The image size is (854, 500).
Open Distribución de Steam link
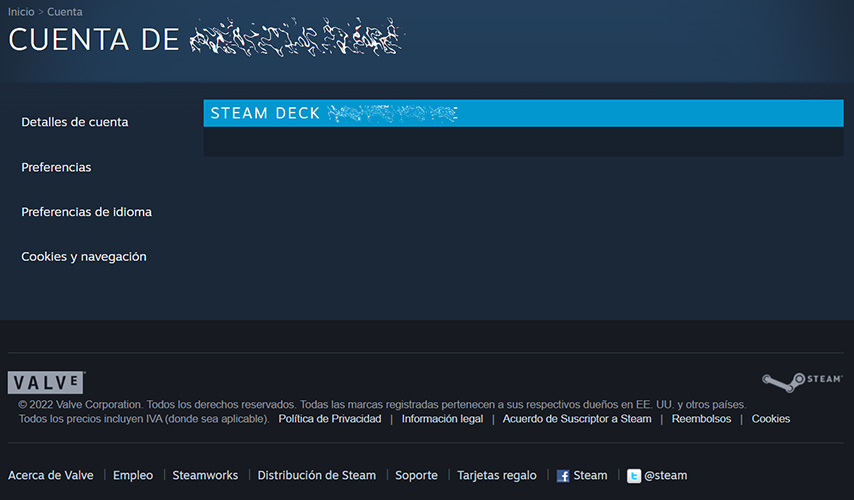pos(316,475)
